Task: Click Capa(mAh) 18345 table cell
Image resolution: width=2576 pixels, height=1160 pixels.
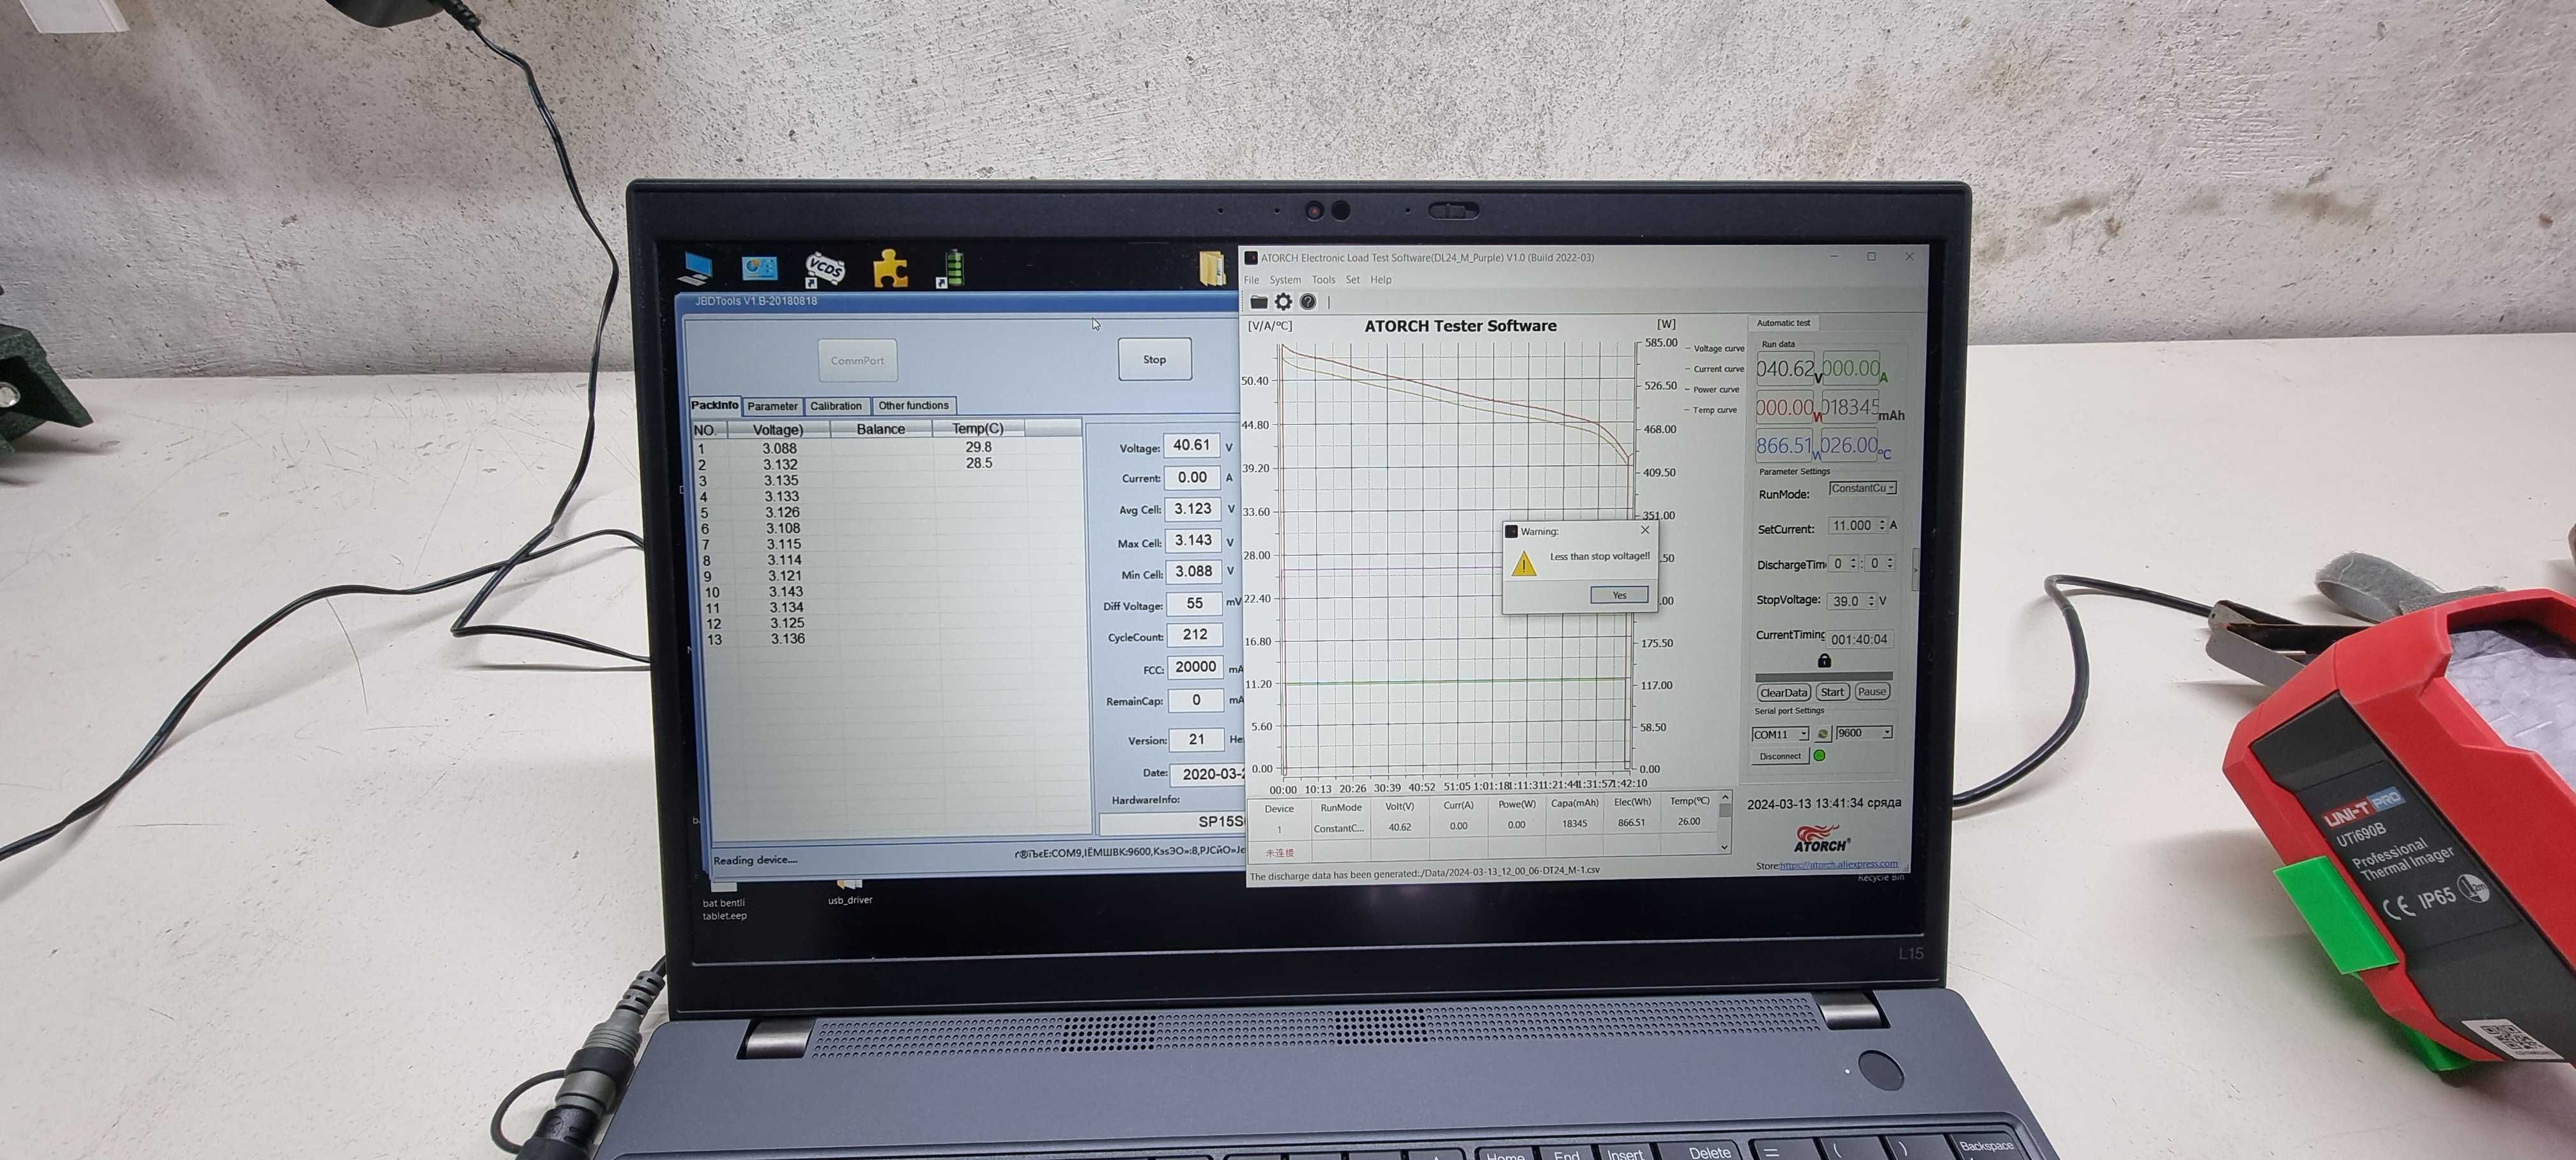Action: pos(1575,824)
